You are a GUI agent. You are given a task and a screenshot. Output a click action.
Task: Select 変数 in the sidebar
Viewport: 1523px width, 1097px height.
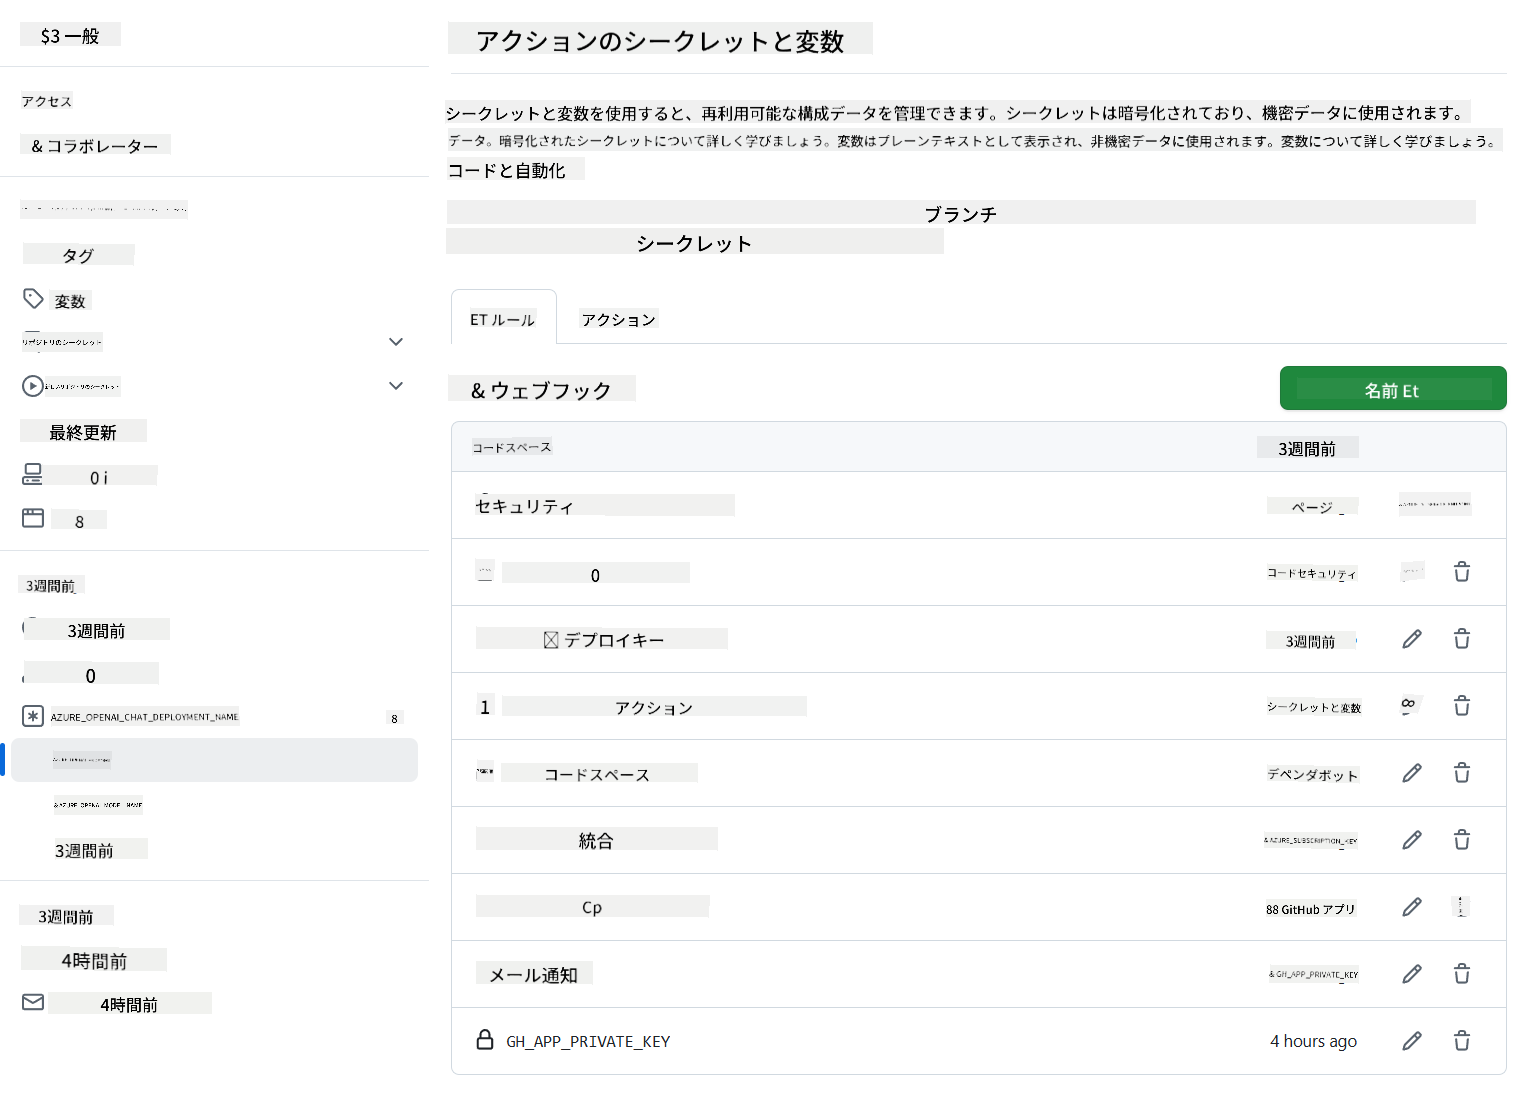click(70, 300)
